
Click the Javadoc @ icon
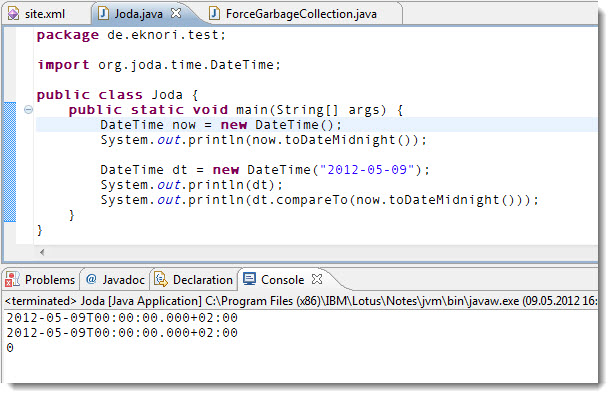tap(91, 279)
